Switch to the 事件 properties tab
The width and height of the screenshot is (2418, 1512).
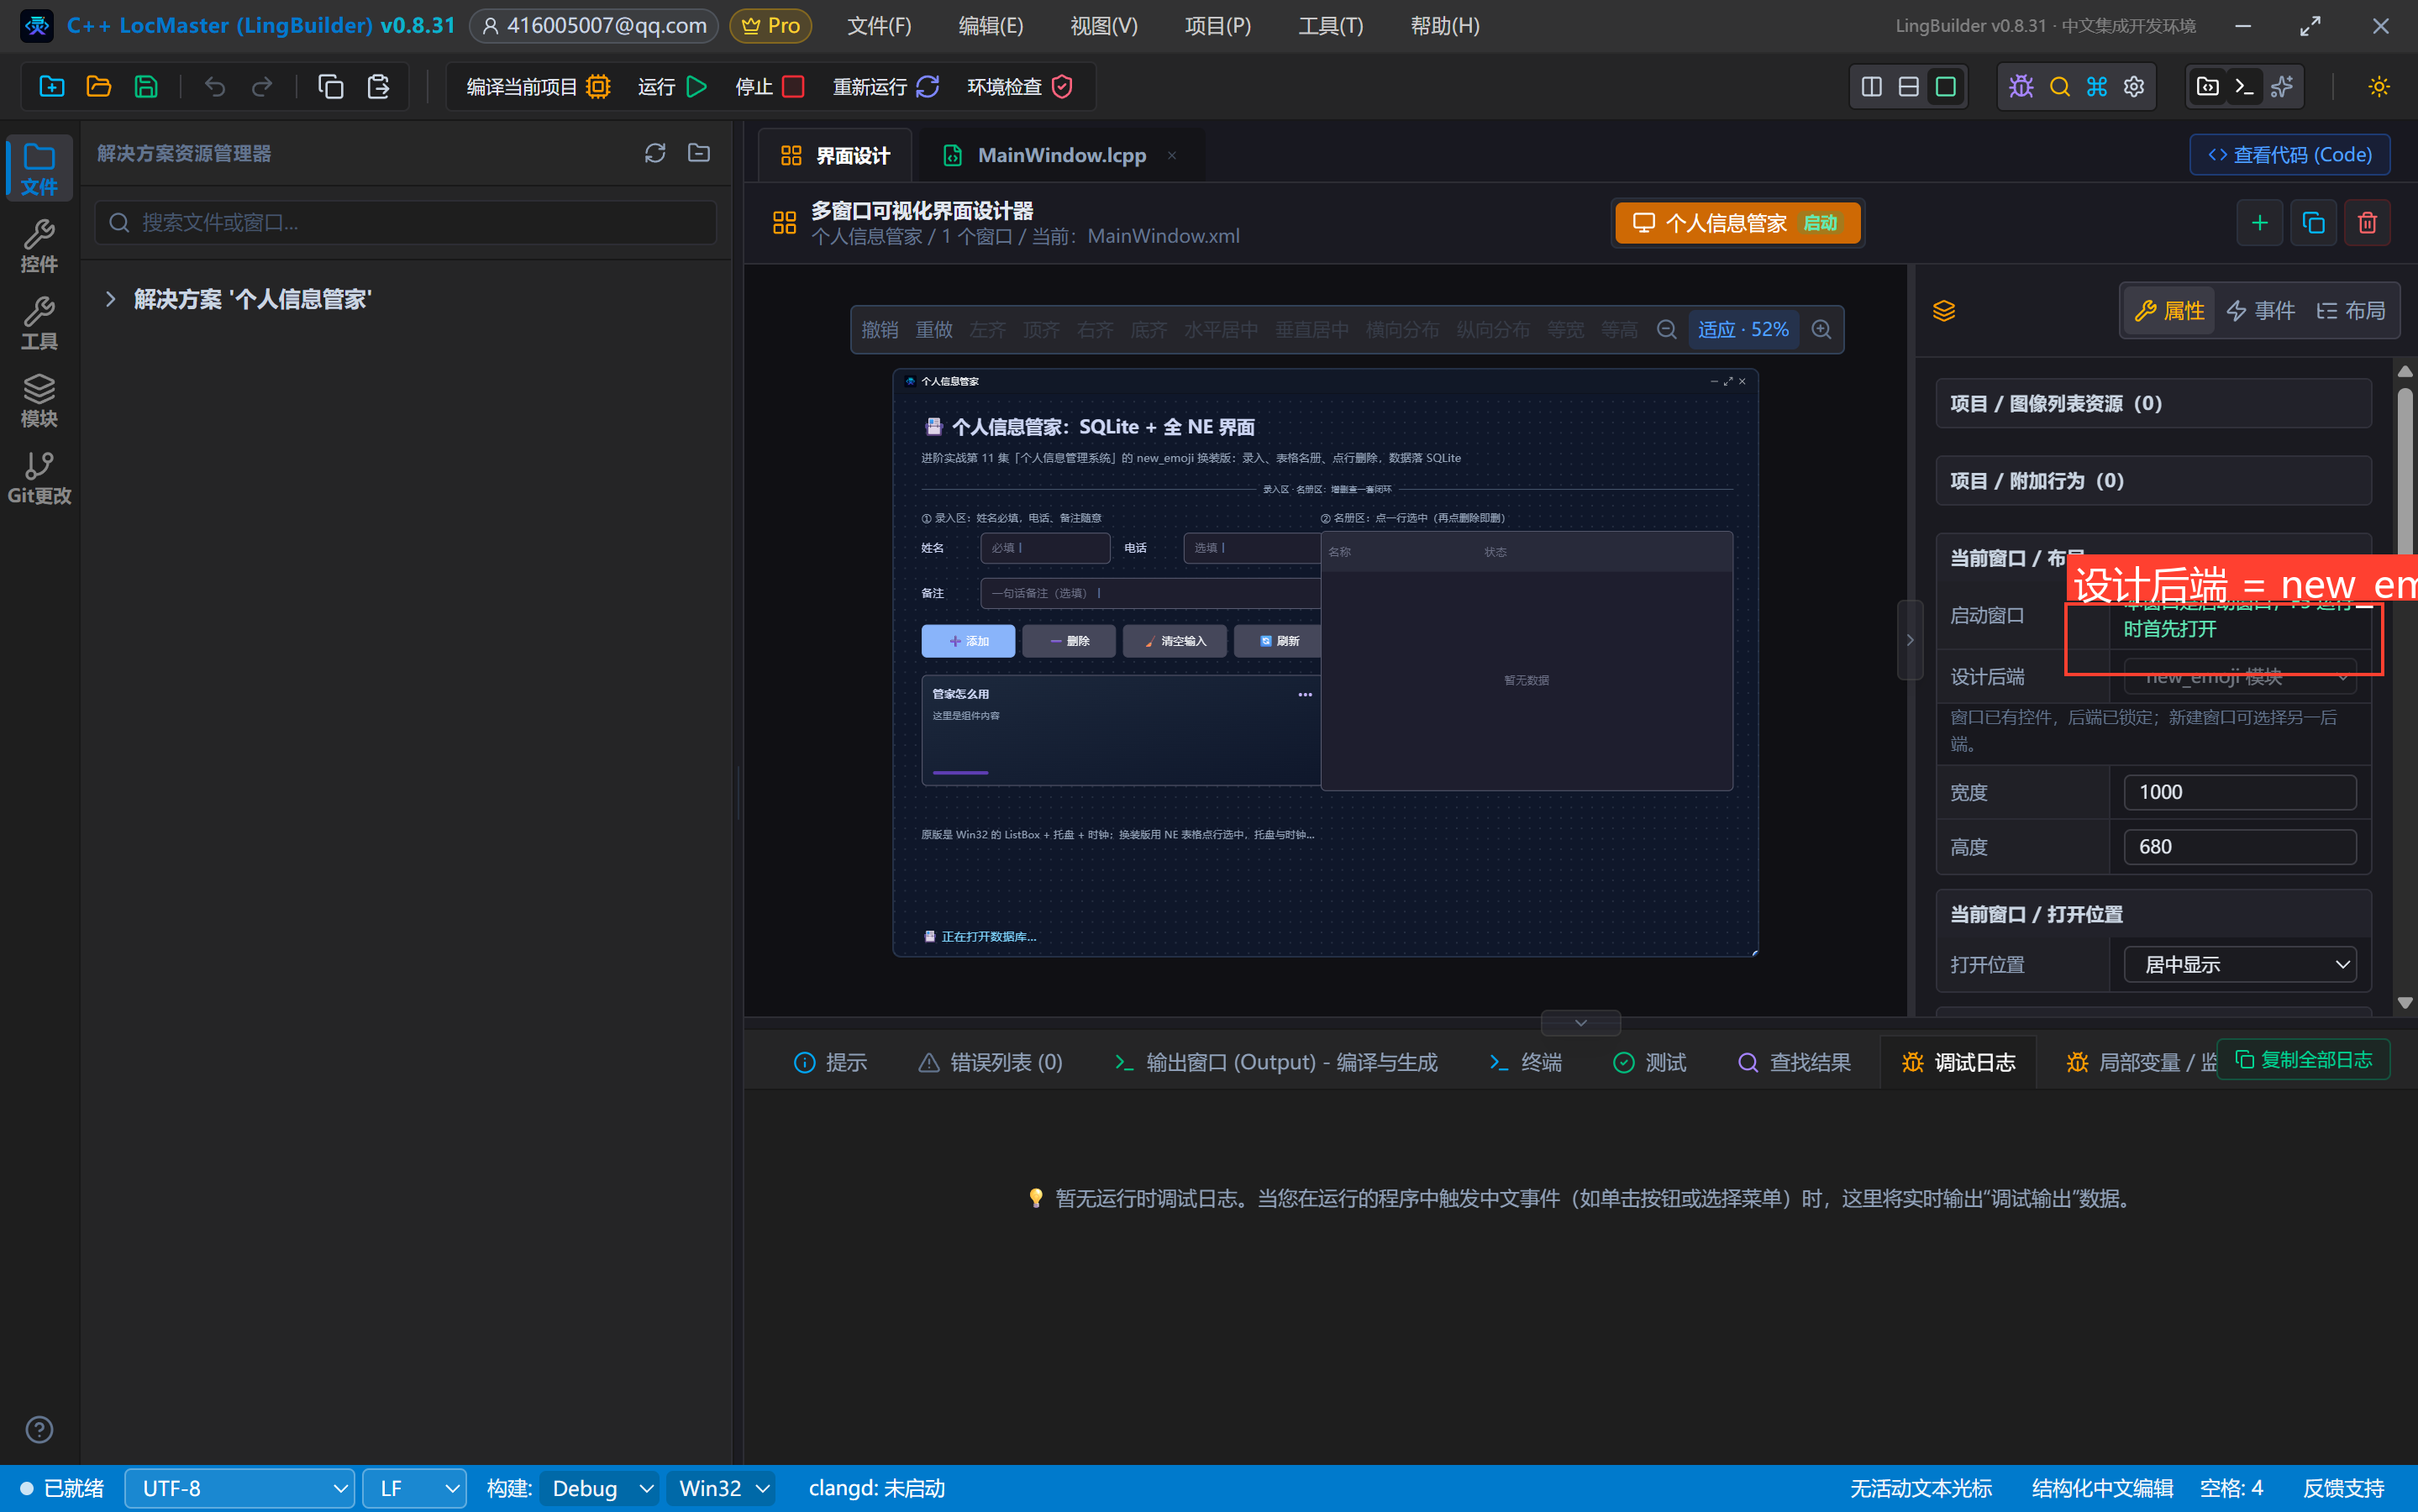point(2260,311)
